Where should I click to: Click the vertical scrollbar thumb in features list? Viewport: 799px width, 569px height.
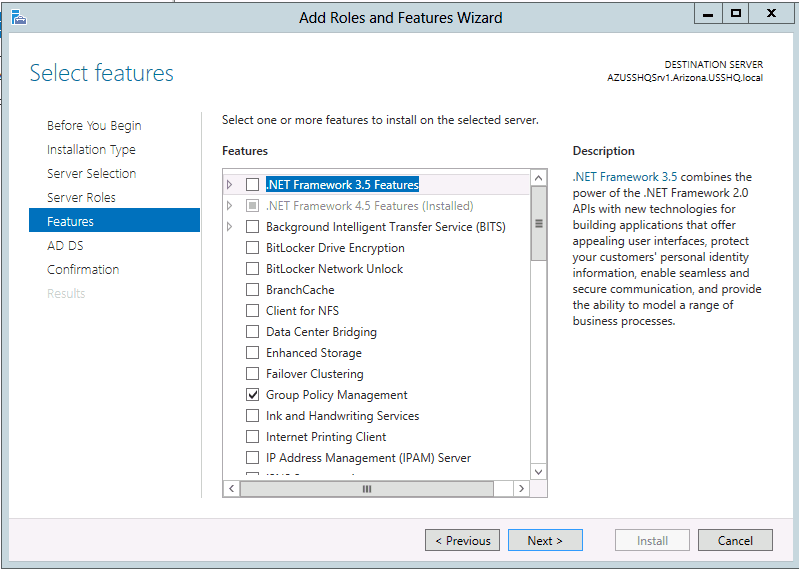(x=539, y=224)
